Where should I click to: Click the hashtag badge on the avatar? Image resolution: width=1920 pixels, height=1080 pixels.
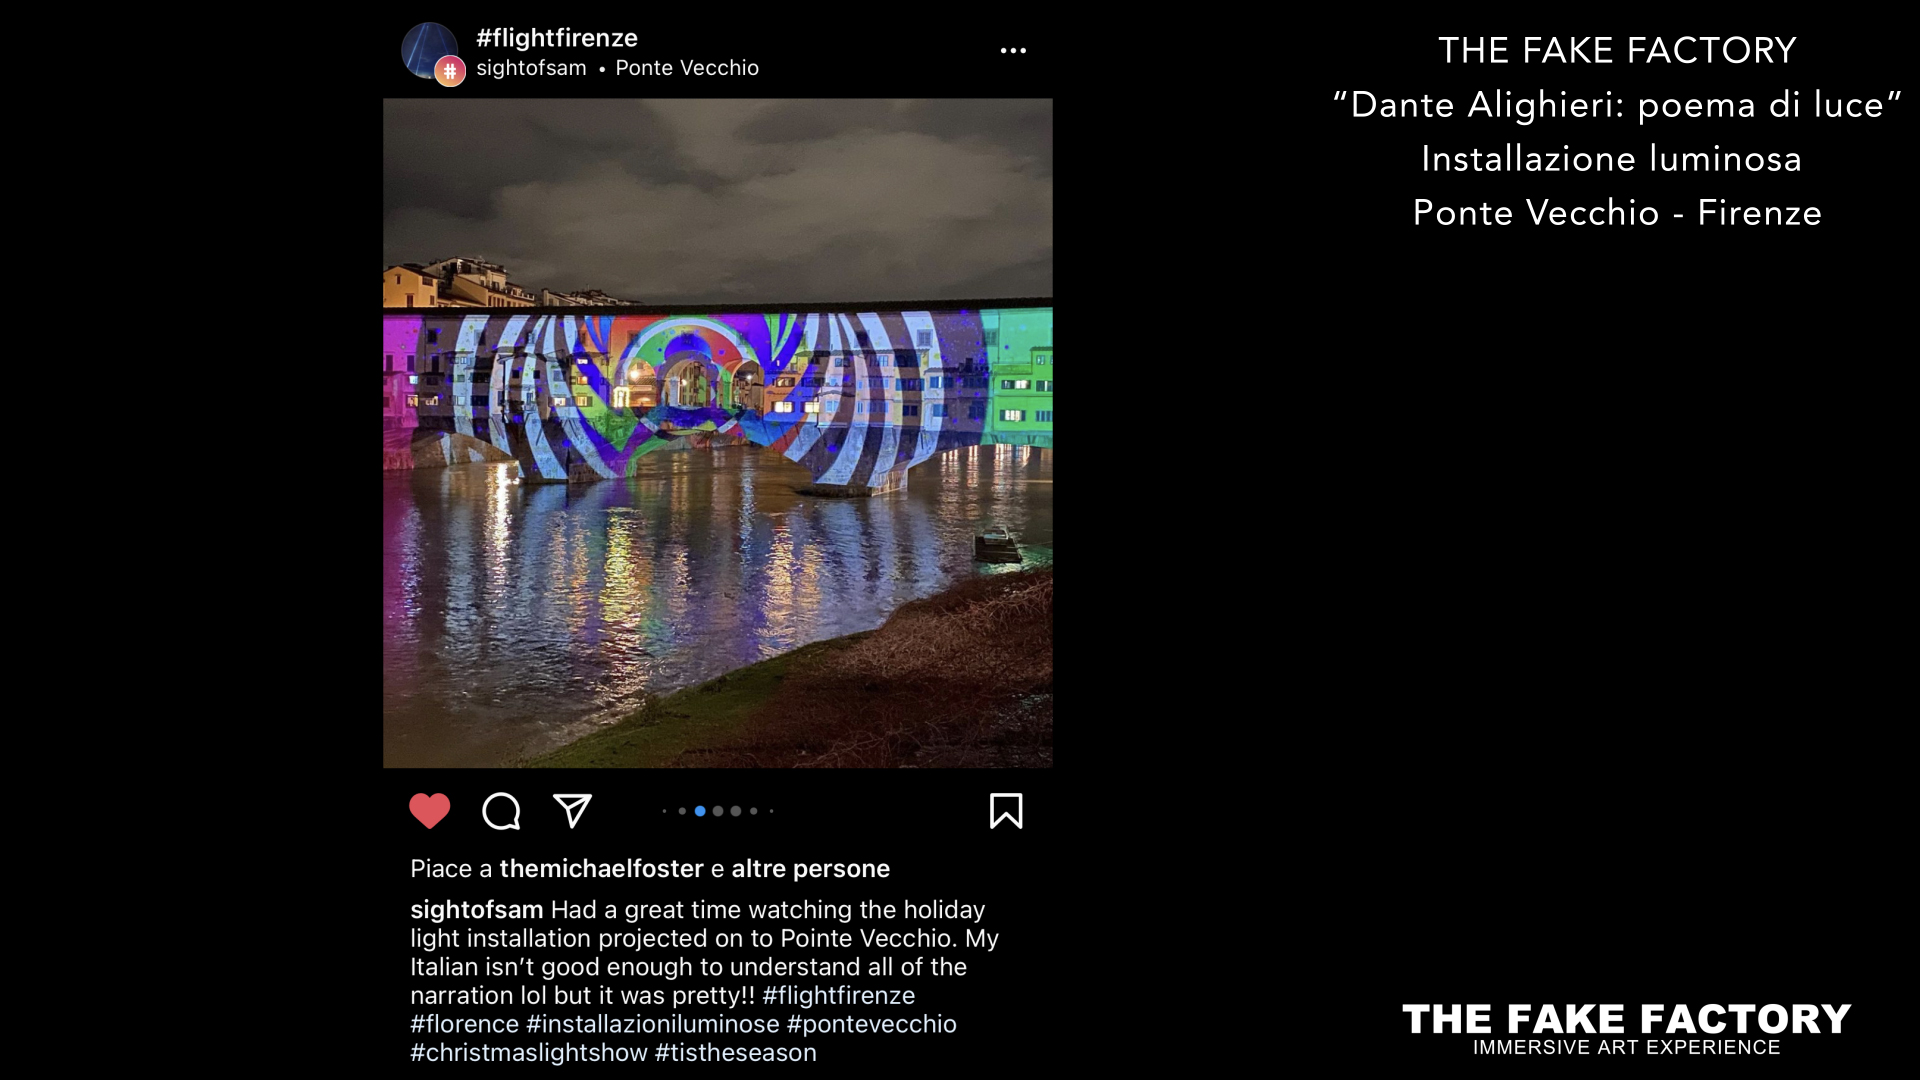click(450, 71)
